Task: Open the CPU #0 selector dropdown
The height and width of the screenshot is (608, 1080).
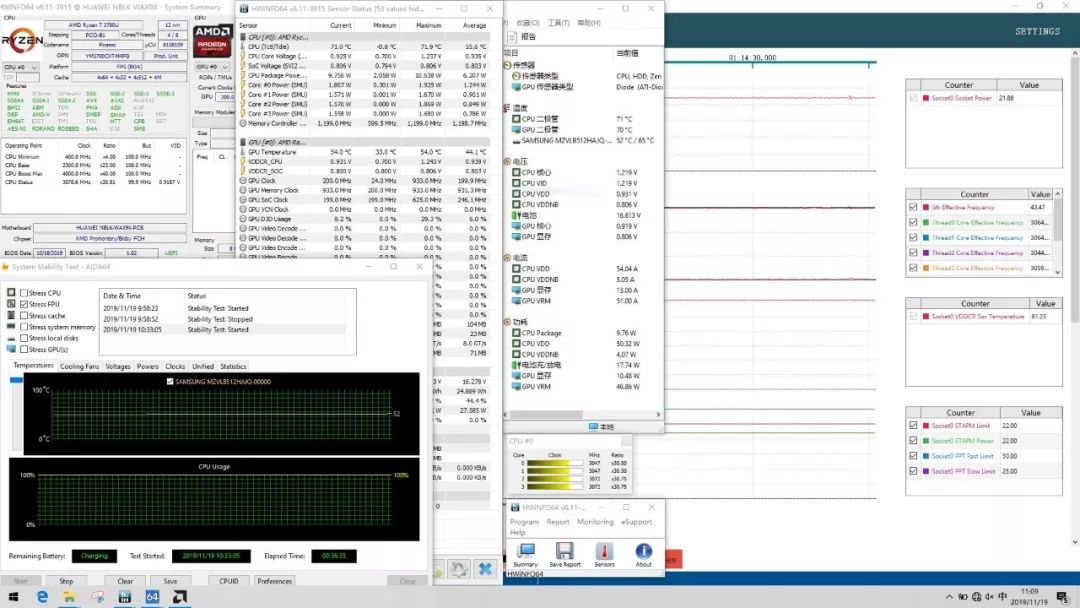Action: click(x=22, y=67)
